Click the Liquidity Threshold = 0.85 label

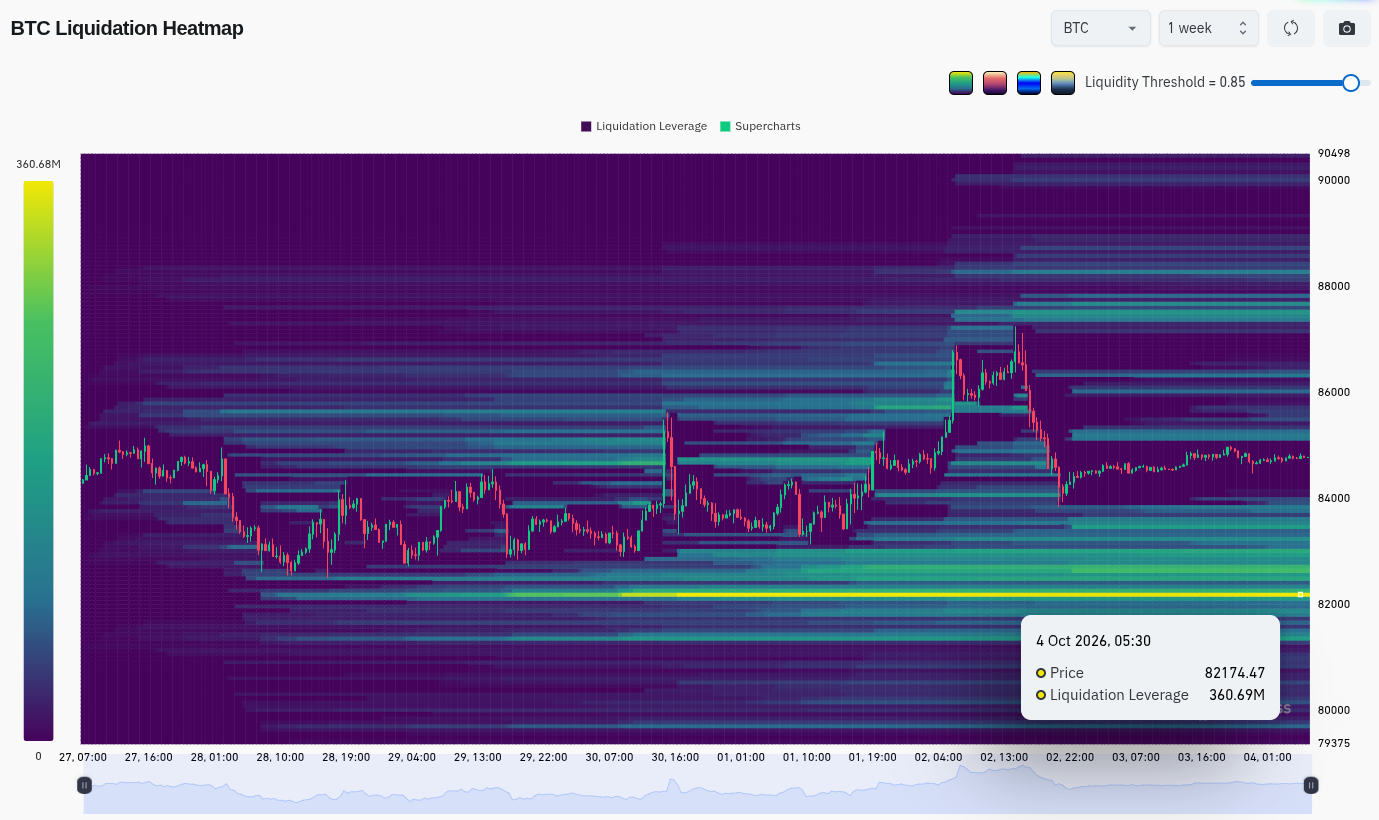point(1165,83)
